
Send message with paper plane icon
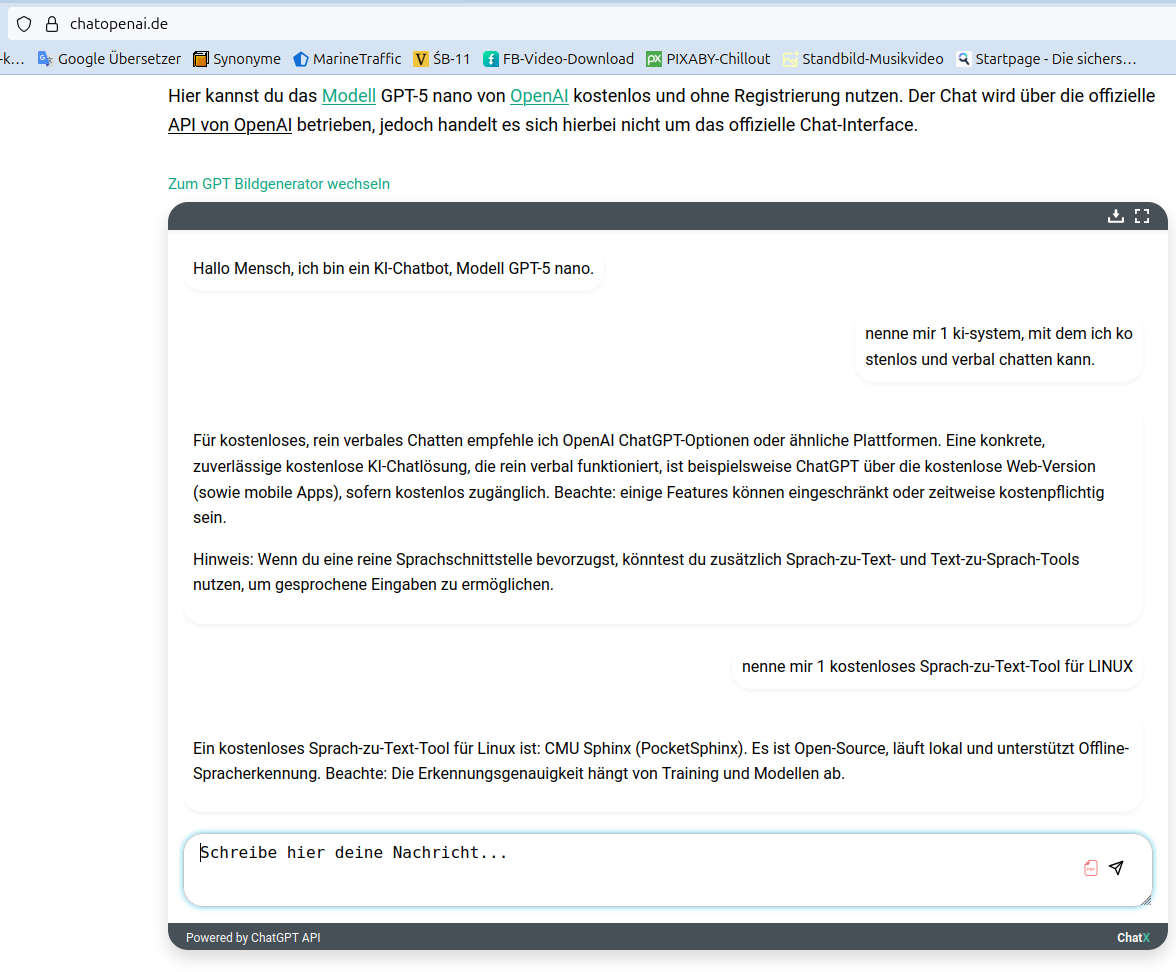[1117, 868]
